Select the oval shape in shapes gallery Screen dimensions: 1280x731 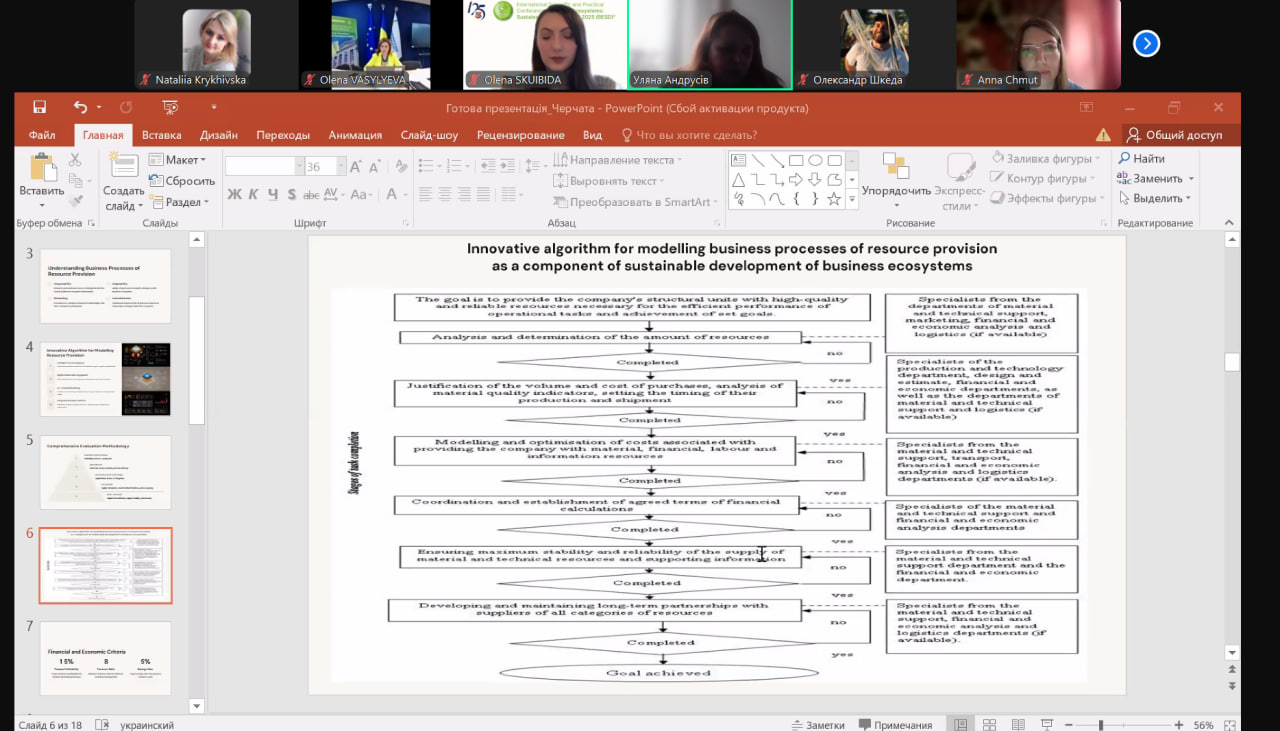click(815, 160)
